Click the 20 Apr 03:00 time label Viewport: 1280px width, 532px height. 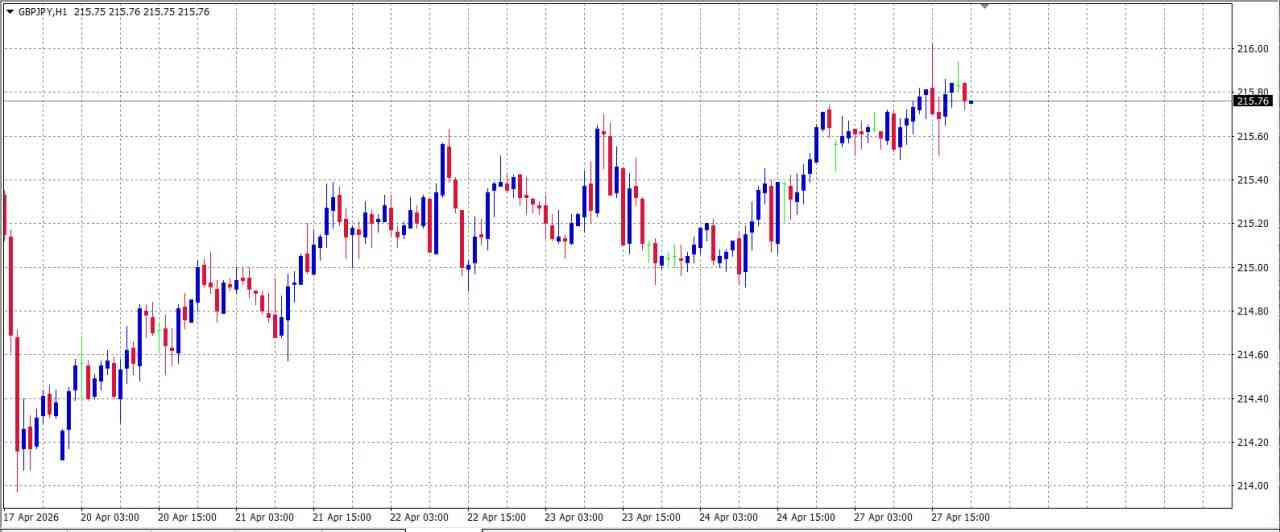pyautogui.click(x=110, y=518)
